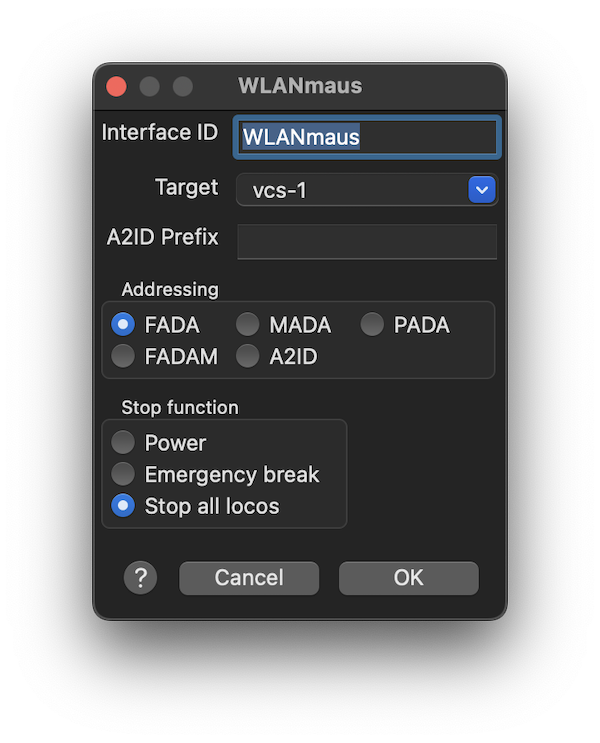Image resolution: width=600 pixels, height=743 pixels.
Task: Open the Target dropdown showing vcs-1
Action: pos(352,189)
